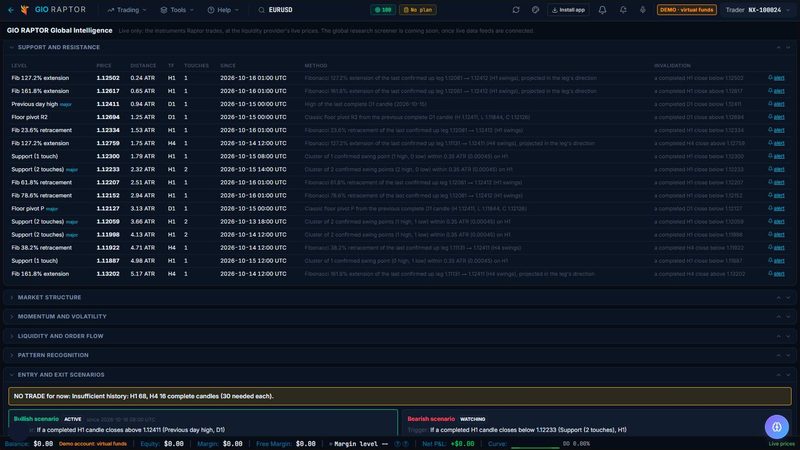
Task: Move Pattern Recognition section up
Action: tap(779, 355)
